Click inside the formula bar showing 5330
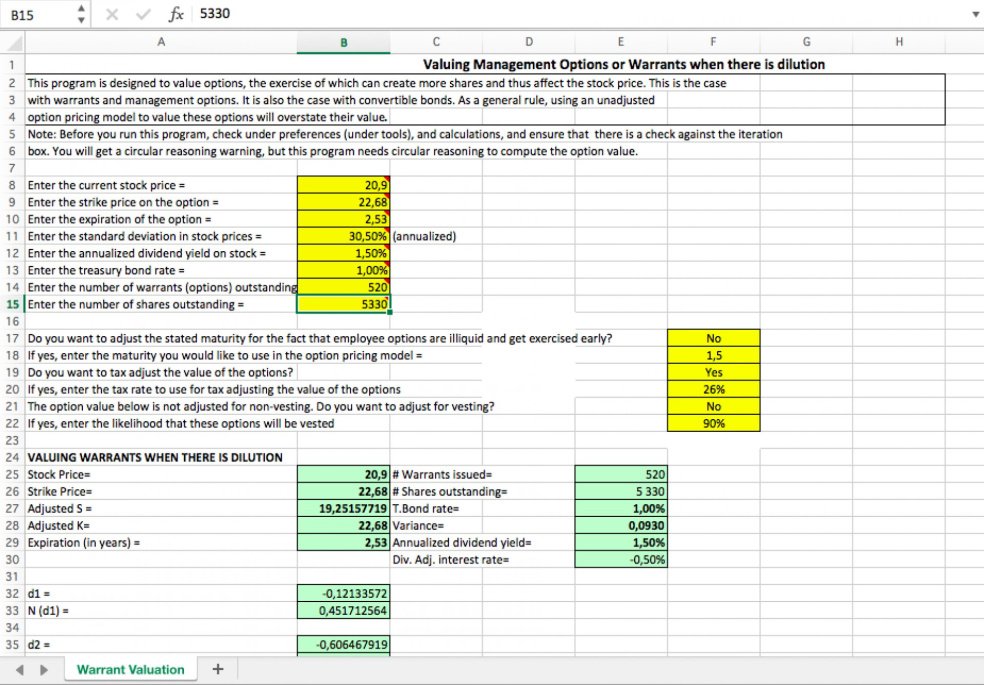The width and height of the screenshot is (984, 685). tap(300, 14)
